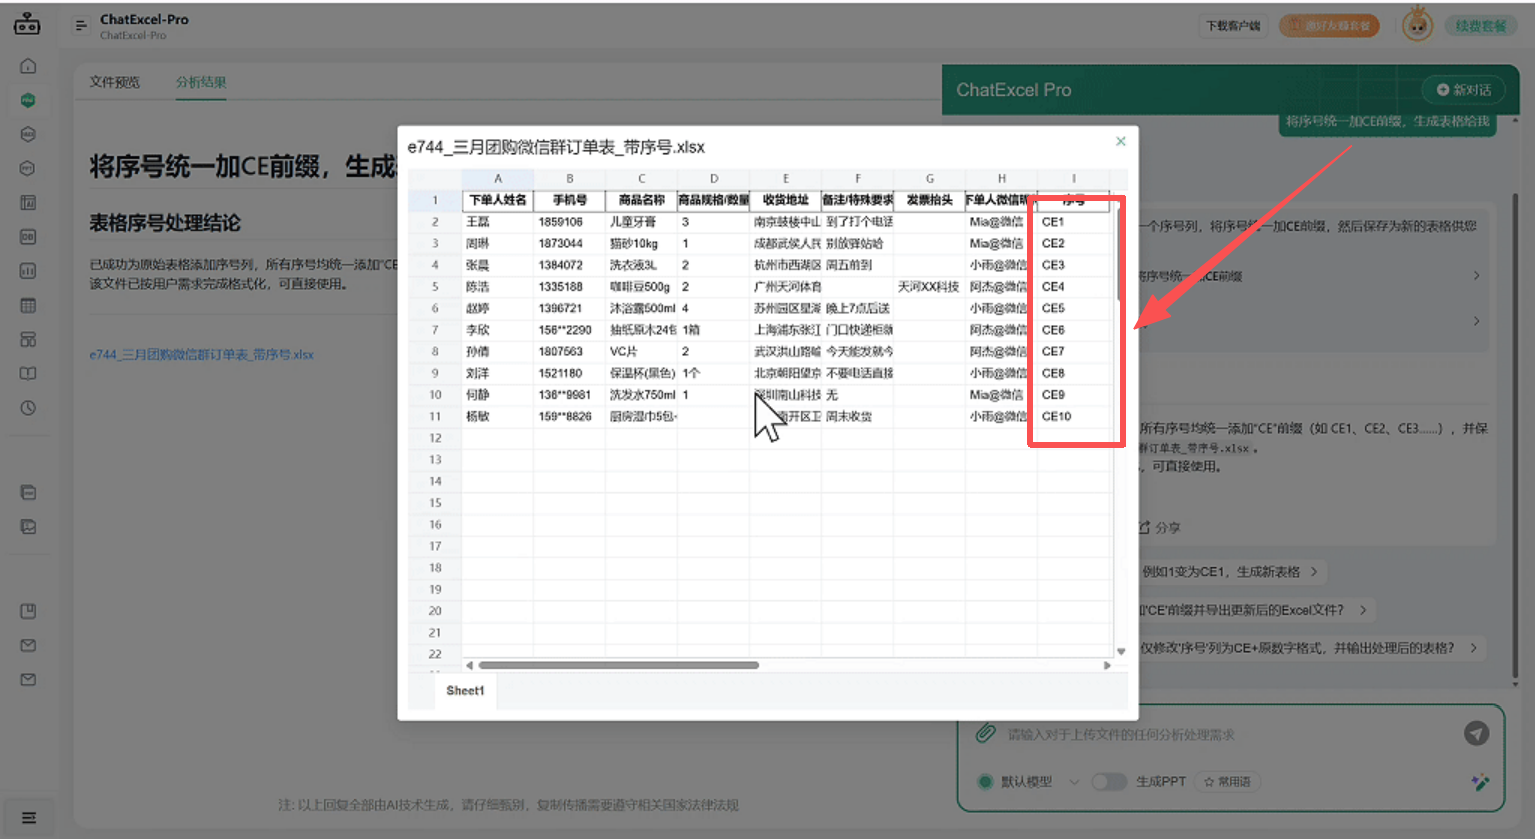
Task: Switch to the 文件预览 tab
Action: tap(113, 84)
